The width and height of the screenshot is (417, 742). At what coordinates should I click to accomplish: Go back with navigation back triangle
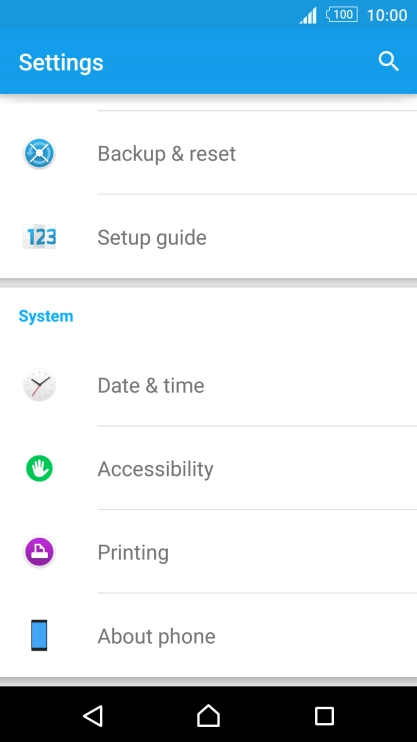pos(93,715)
